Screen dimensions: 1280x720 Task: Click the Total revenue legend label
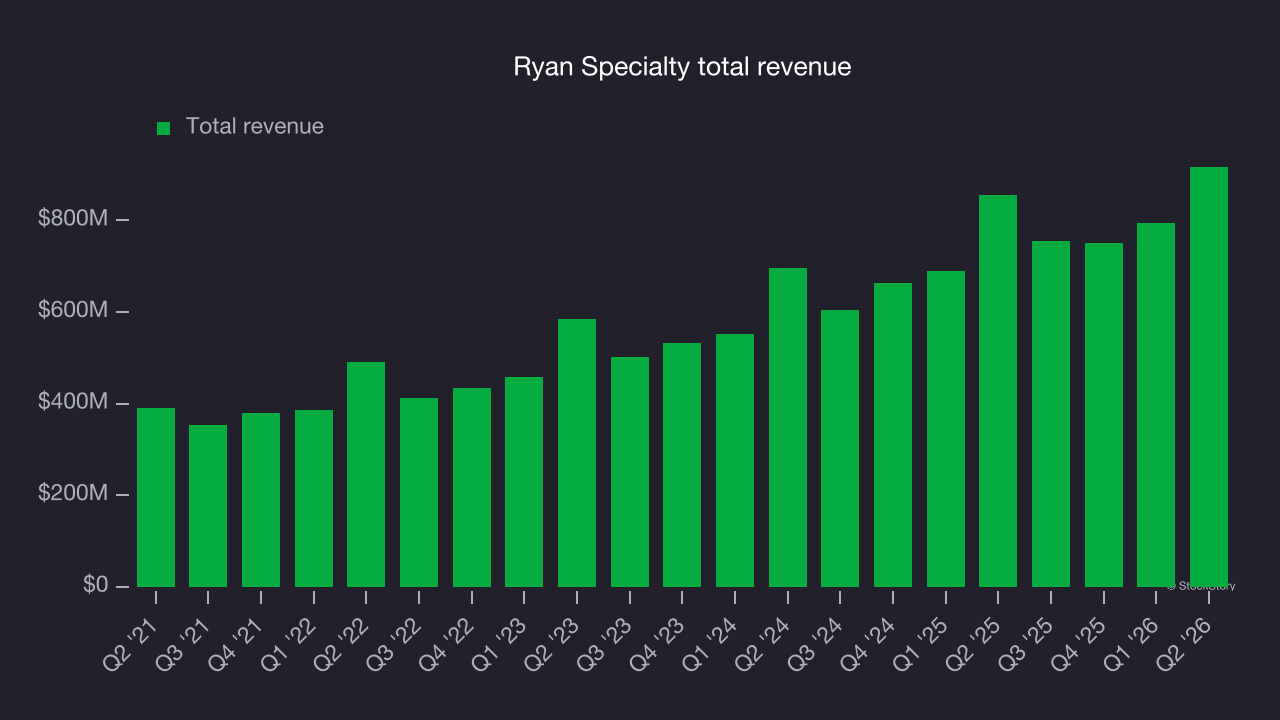[255, 126]
